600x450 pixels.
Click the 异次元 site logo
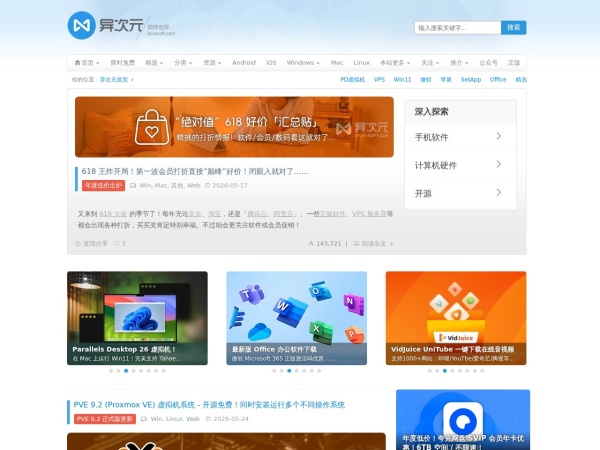[121, 25]
